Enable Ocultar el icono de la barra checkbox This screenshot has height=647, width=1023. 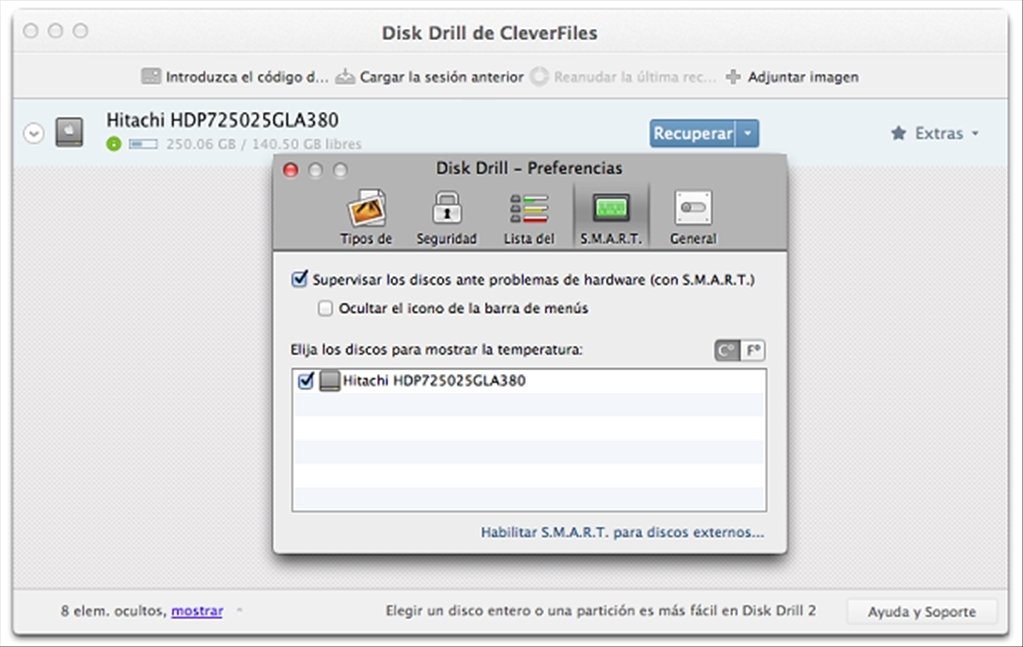(325, 308)
